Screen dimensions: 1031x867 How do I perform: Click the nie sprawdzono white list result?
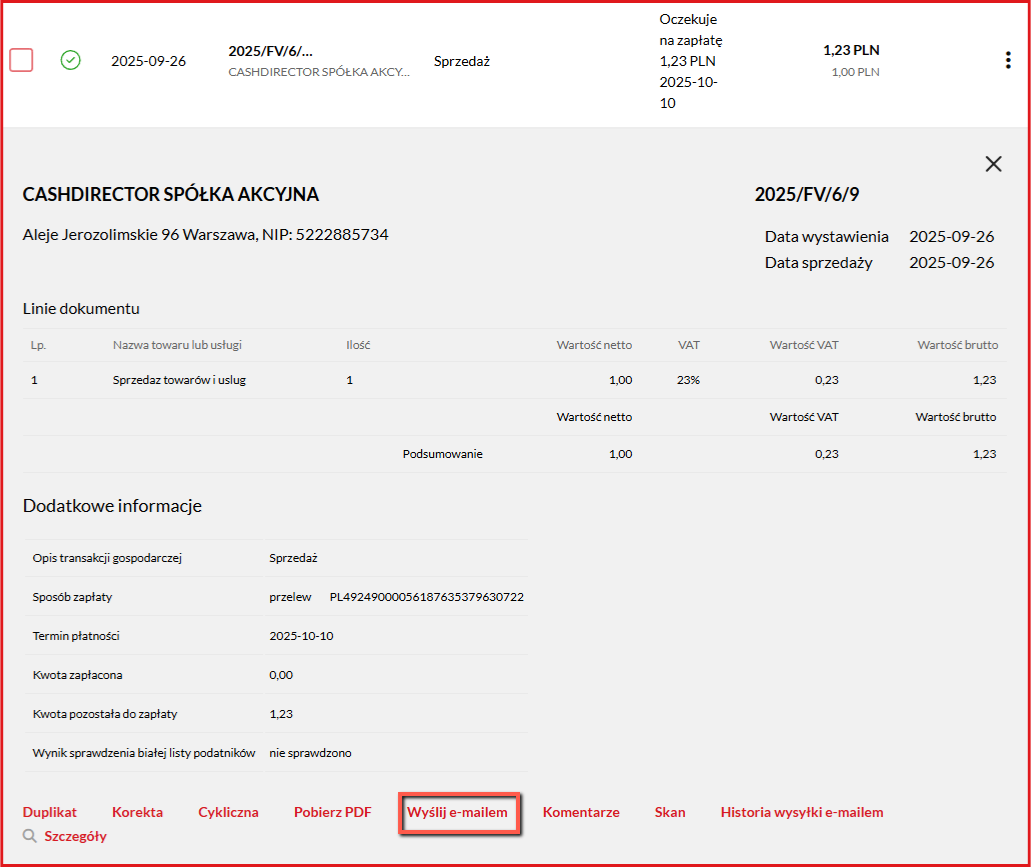point(310,753)
